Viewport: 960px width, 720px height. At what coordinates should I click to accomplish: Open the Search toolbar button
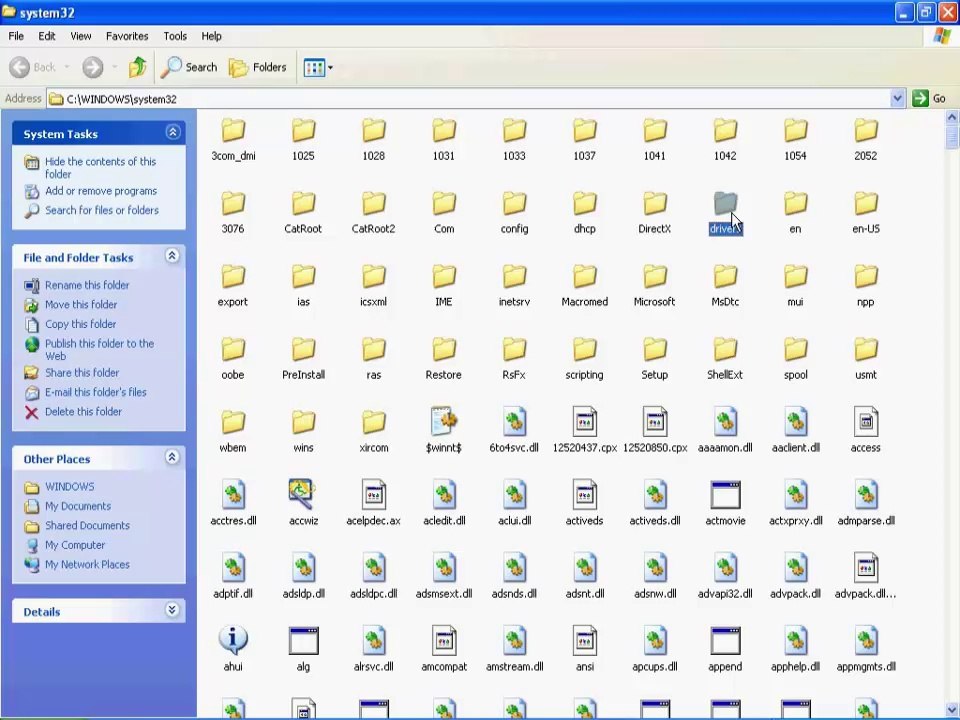[x=189, y=67]
